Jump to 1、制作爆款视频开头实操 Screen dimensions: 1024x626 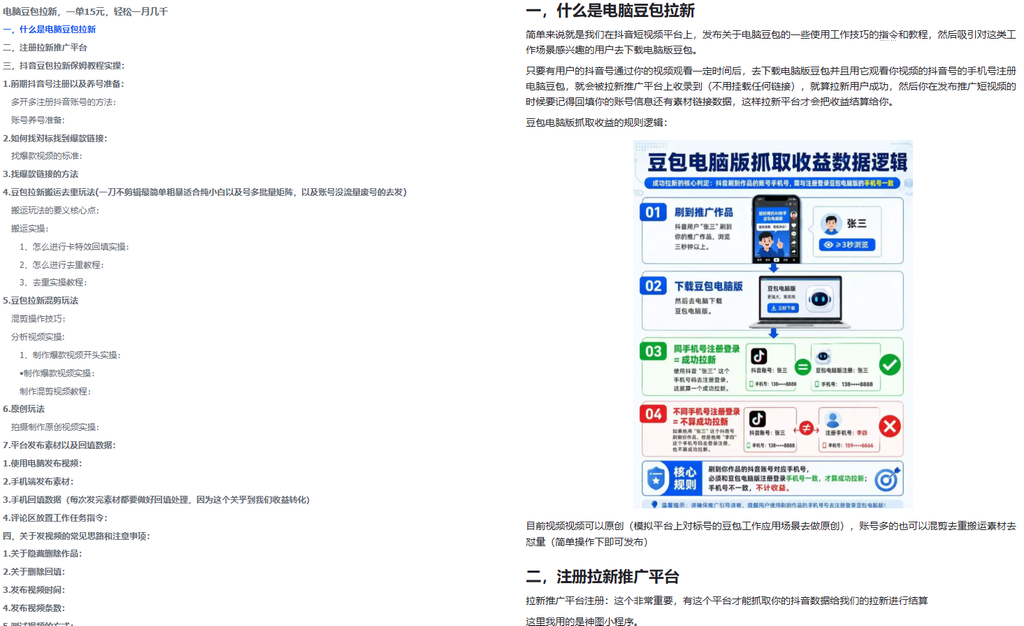[70, 355]
